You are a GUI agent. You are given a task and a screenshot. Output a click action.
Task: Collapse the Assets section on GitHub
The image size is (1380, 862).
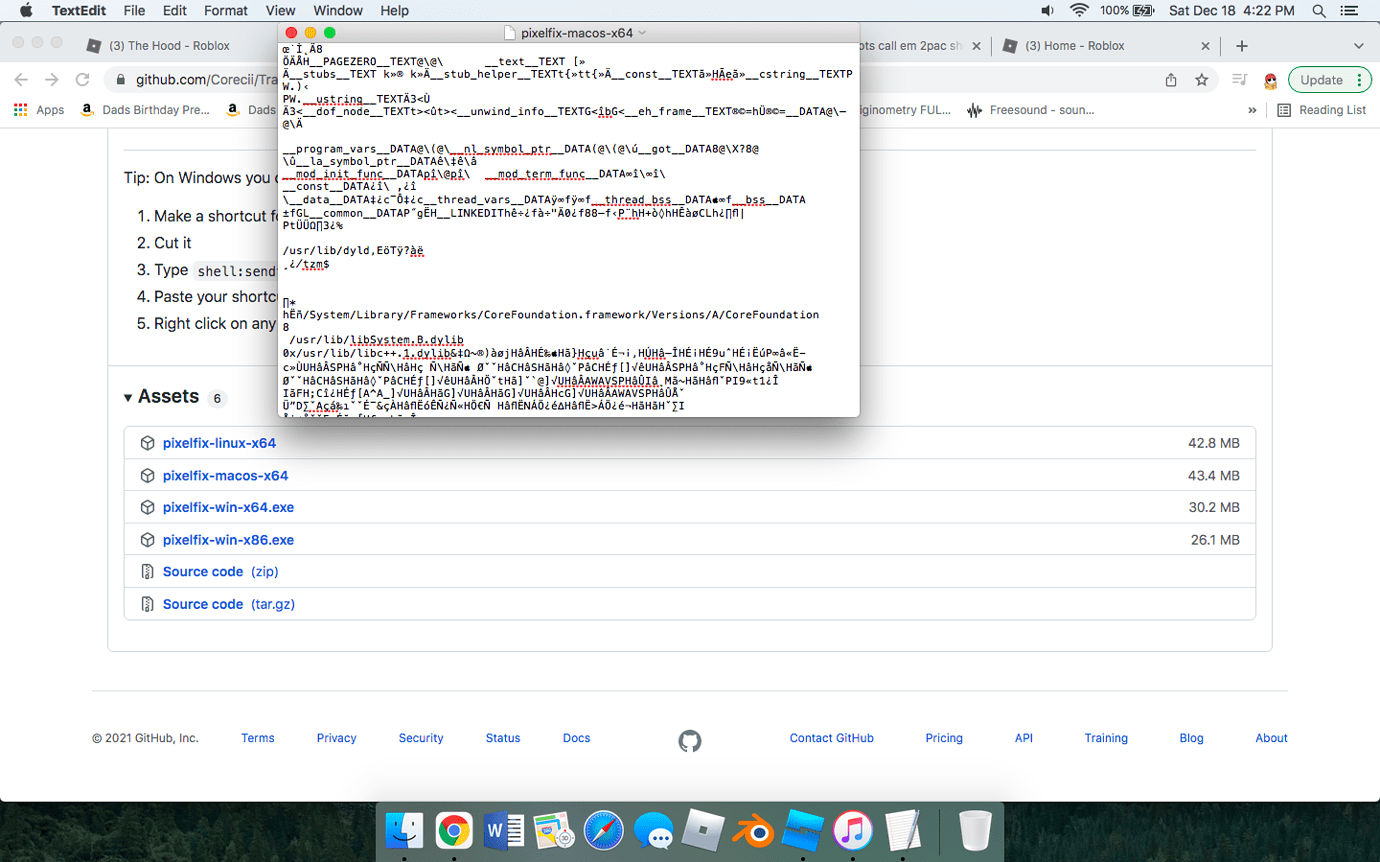point(130,396)
